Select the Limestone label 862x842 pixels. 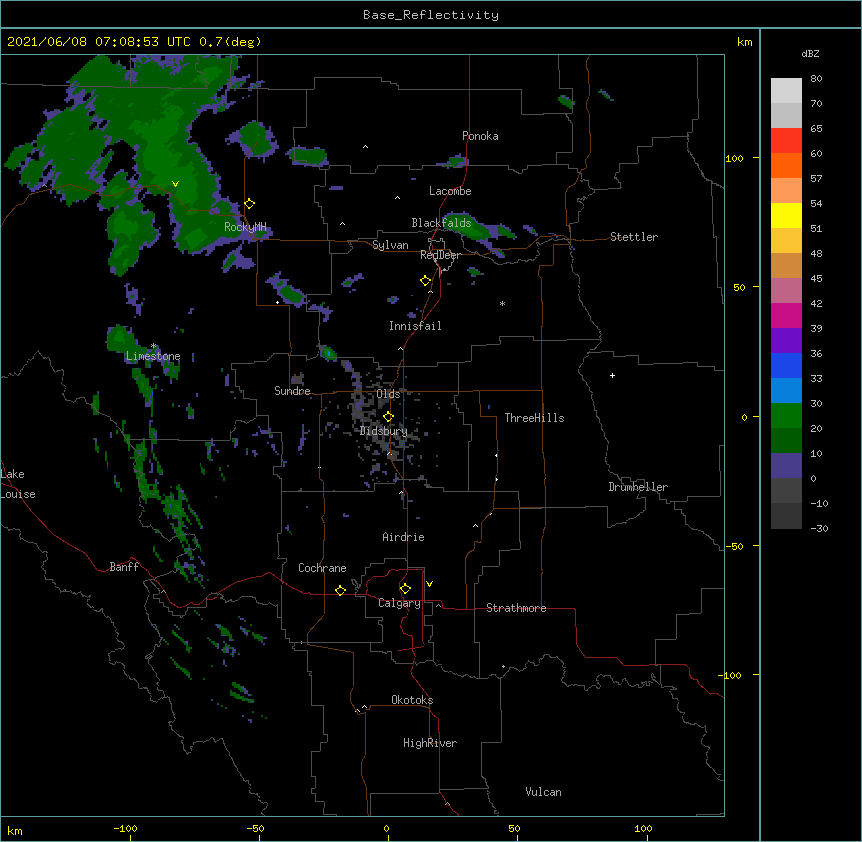coord(153,356)
